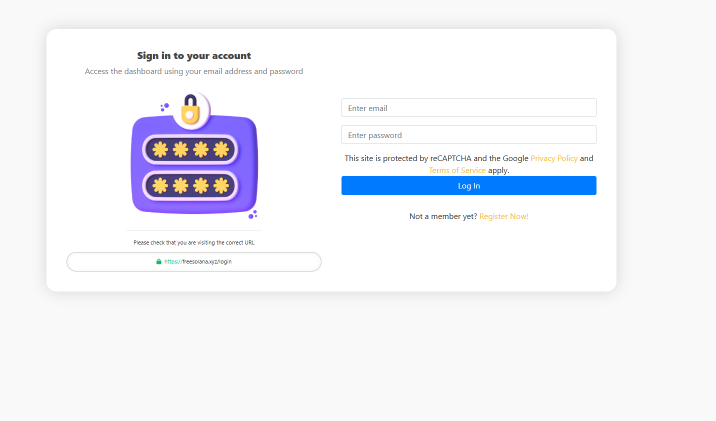
Task: Click the lower masked password row illustration
Action: (190, 185)
